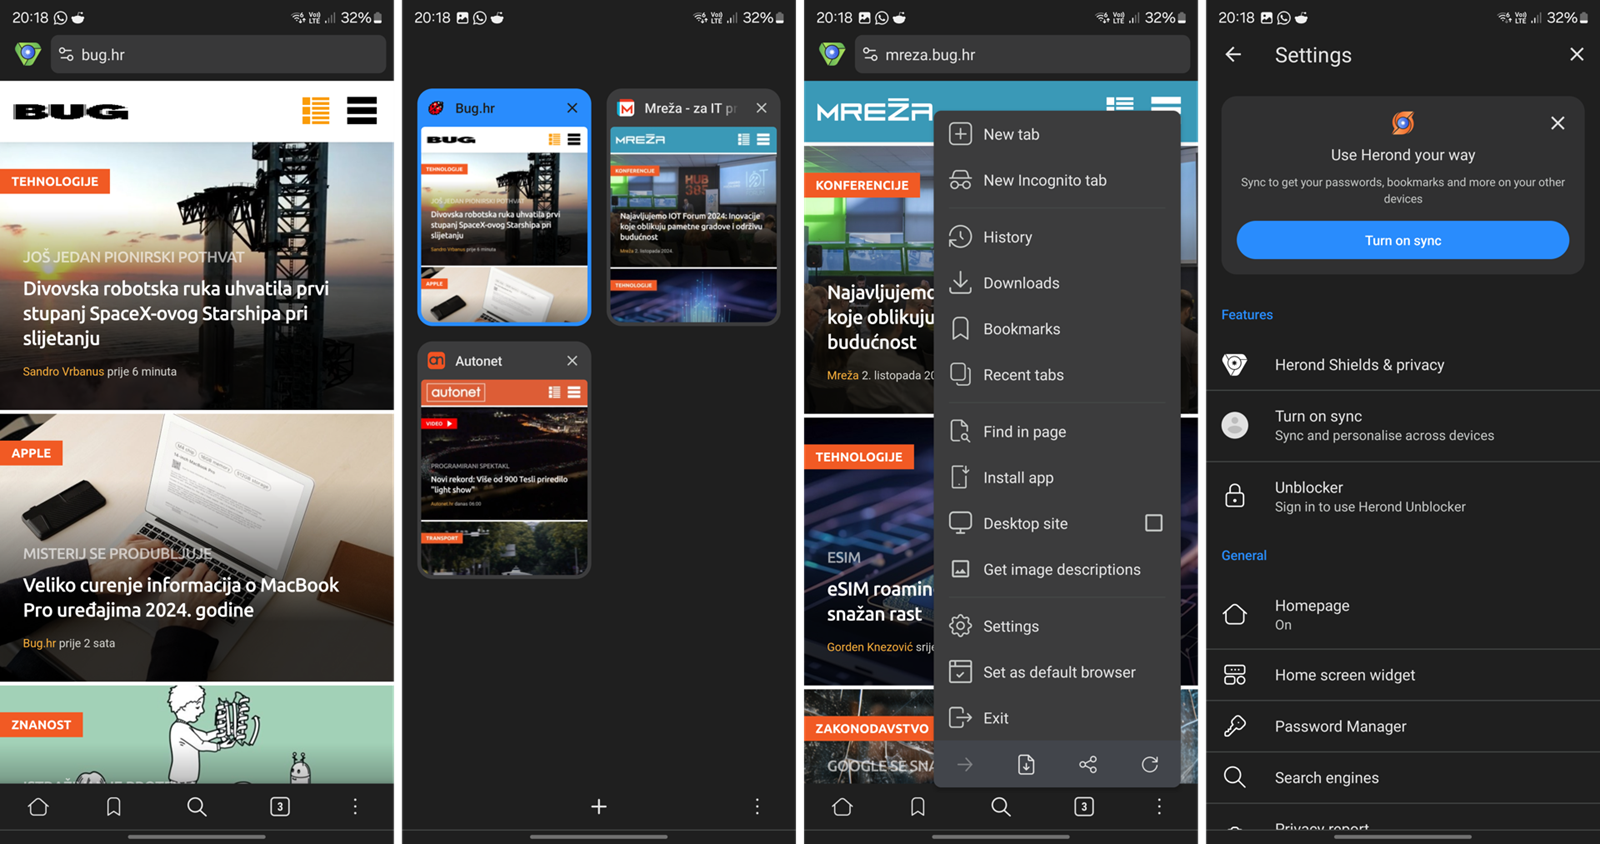Tap the tab counter showing 3 in bug.hr screen
The width and height of the screenshot is (1600, 844).
pyautogui.click(x=280, y=806)
